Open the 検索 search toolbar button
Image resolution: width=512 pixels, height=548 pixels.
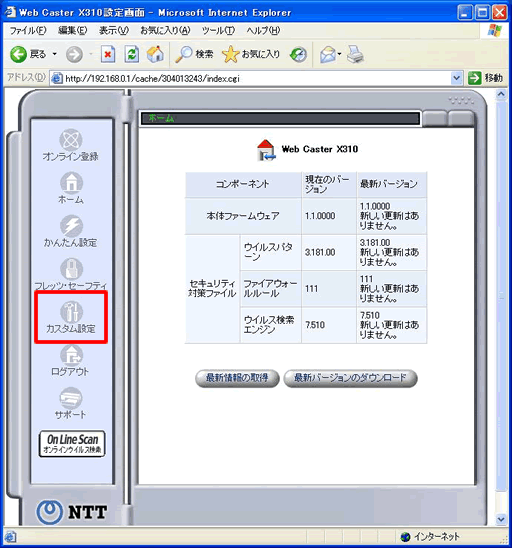click(194, 55)
